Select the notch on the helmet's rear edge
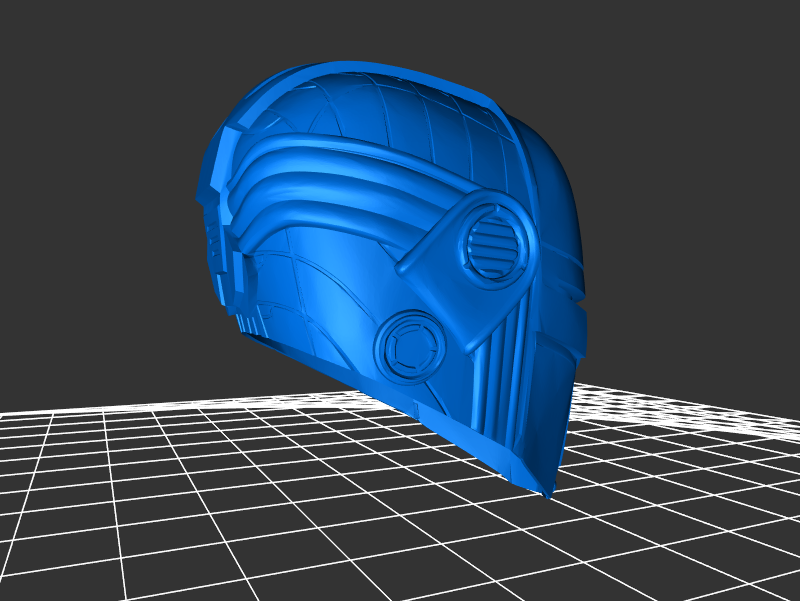 click(578, 295)
